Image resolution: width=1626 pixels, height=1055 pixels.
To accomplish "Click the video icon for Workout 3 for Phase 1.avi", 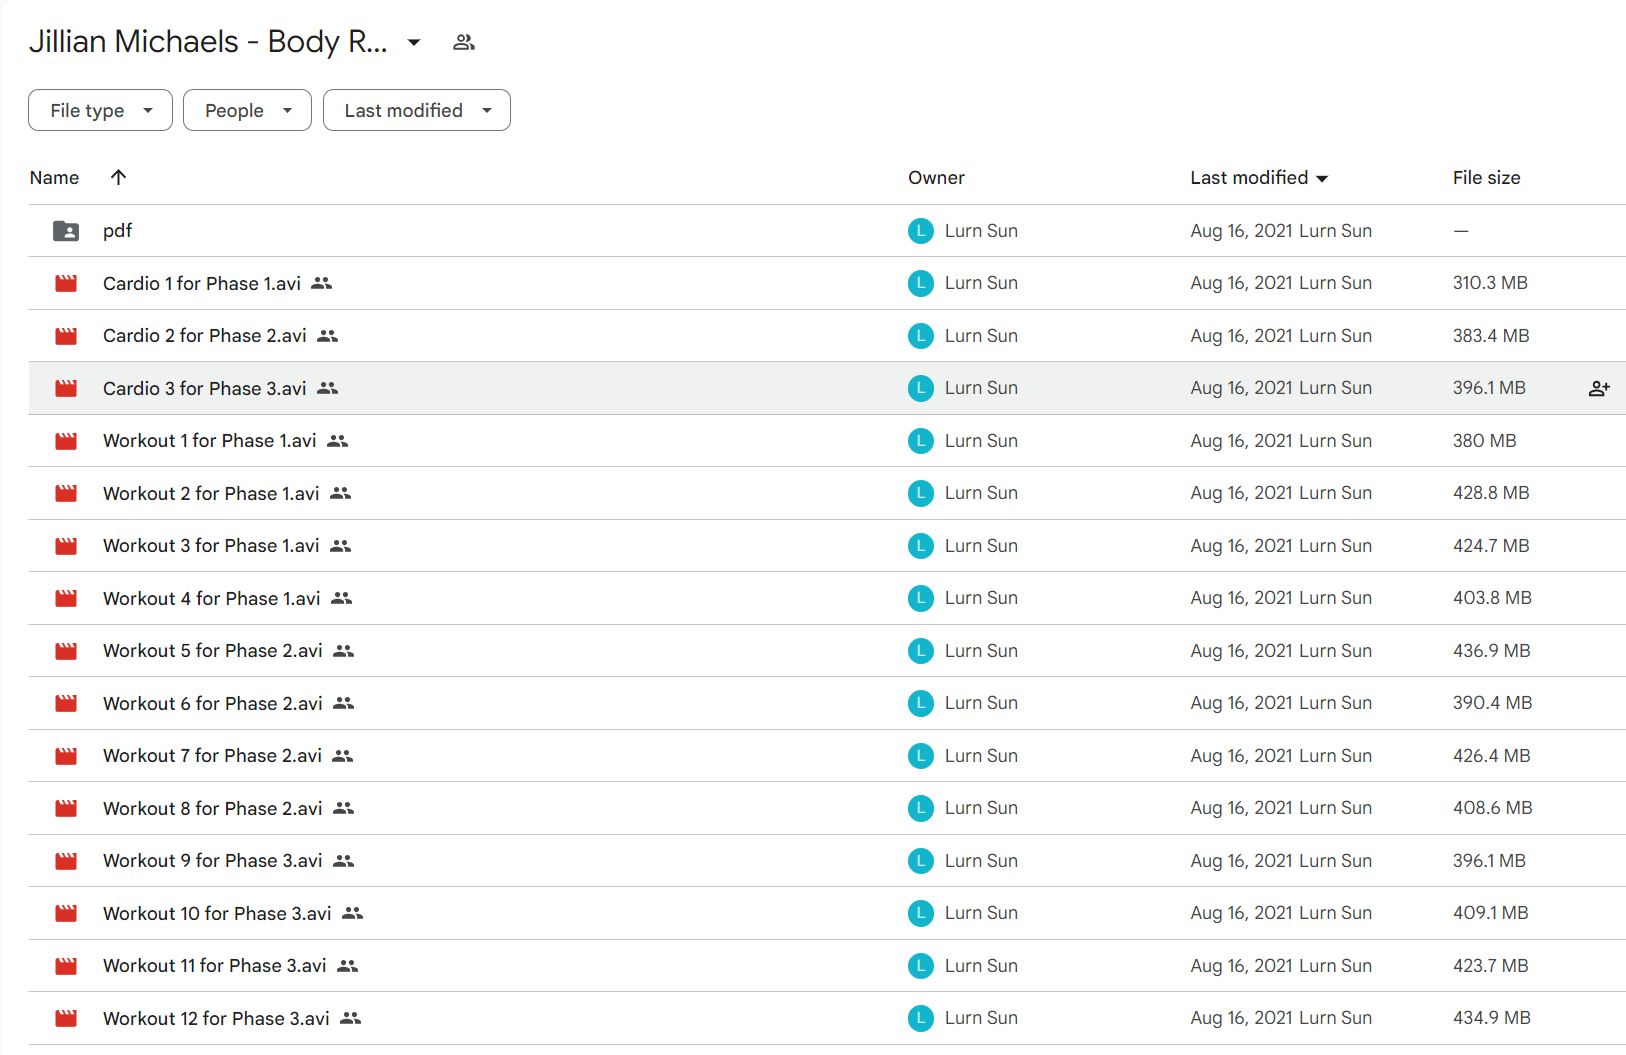I will point(66,546).
